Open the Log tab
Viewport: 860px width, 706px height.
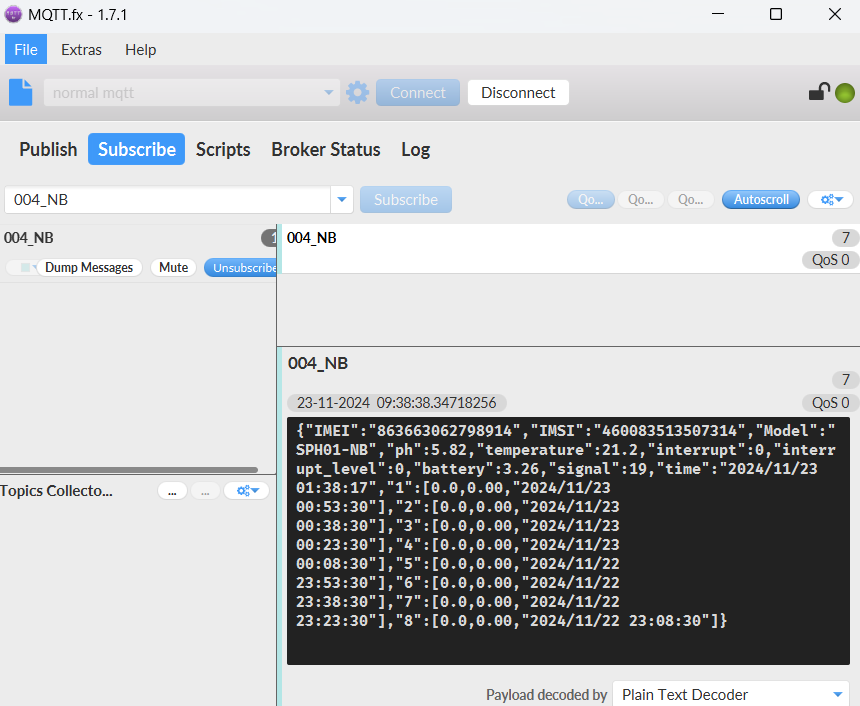click(416, 149)
